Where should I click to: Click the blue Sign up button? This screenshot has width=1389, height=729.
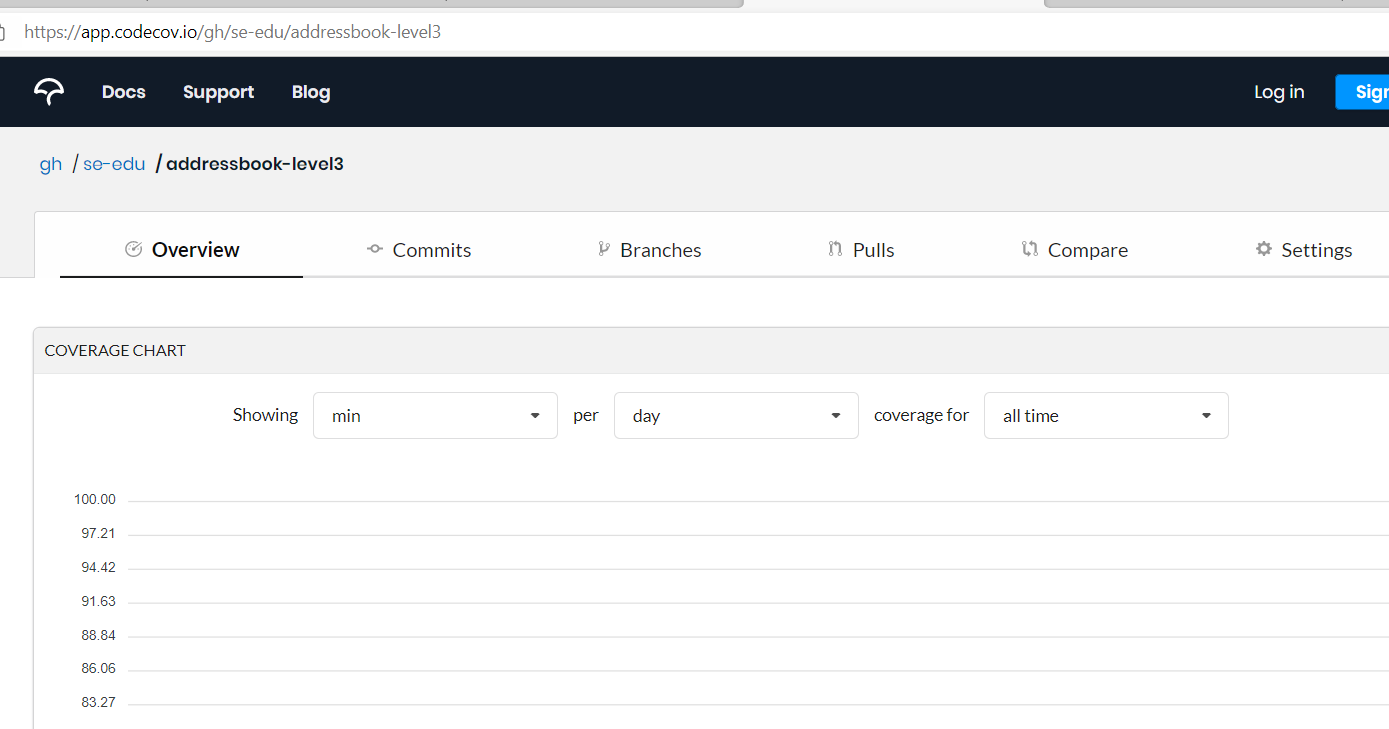pos(1363,92)
